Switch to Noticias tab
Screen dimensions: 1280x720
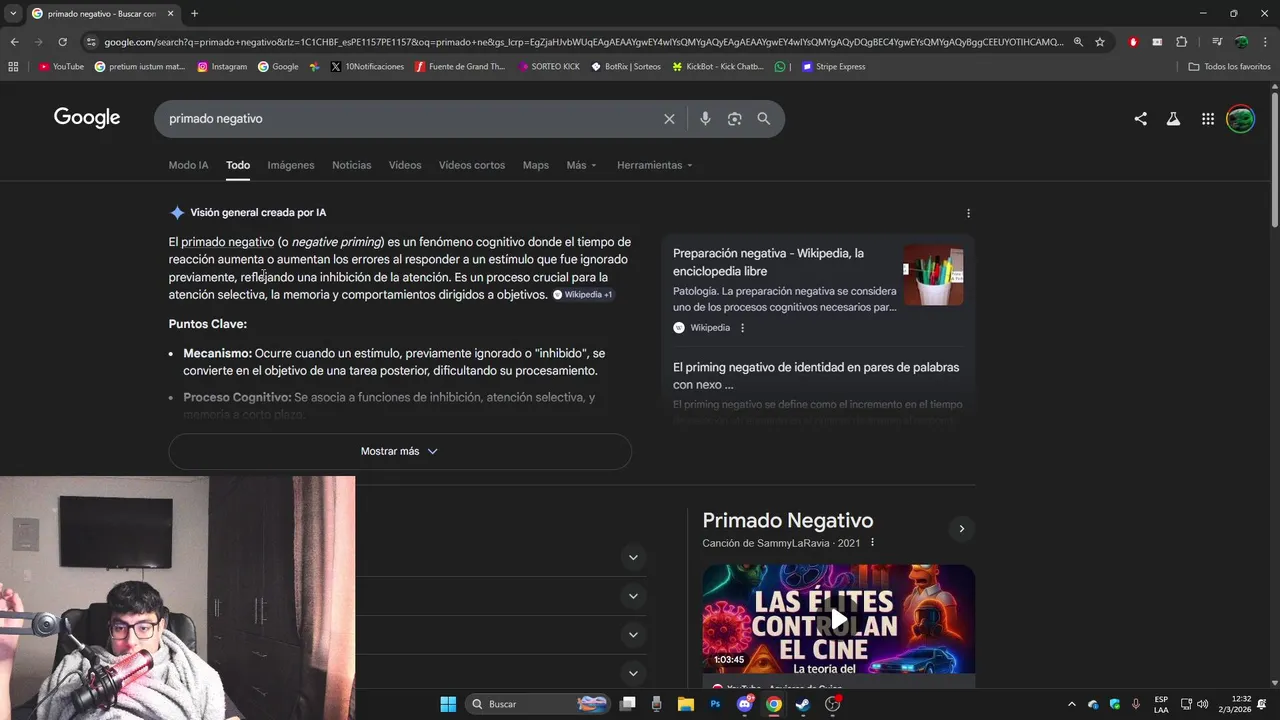[352, 165]
